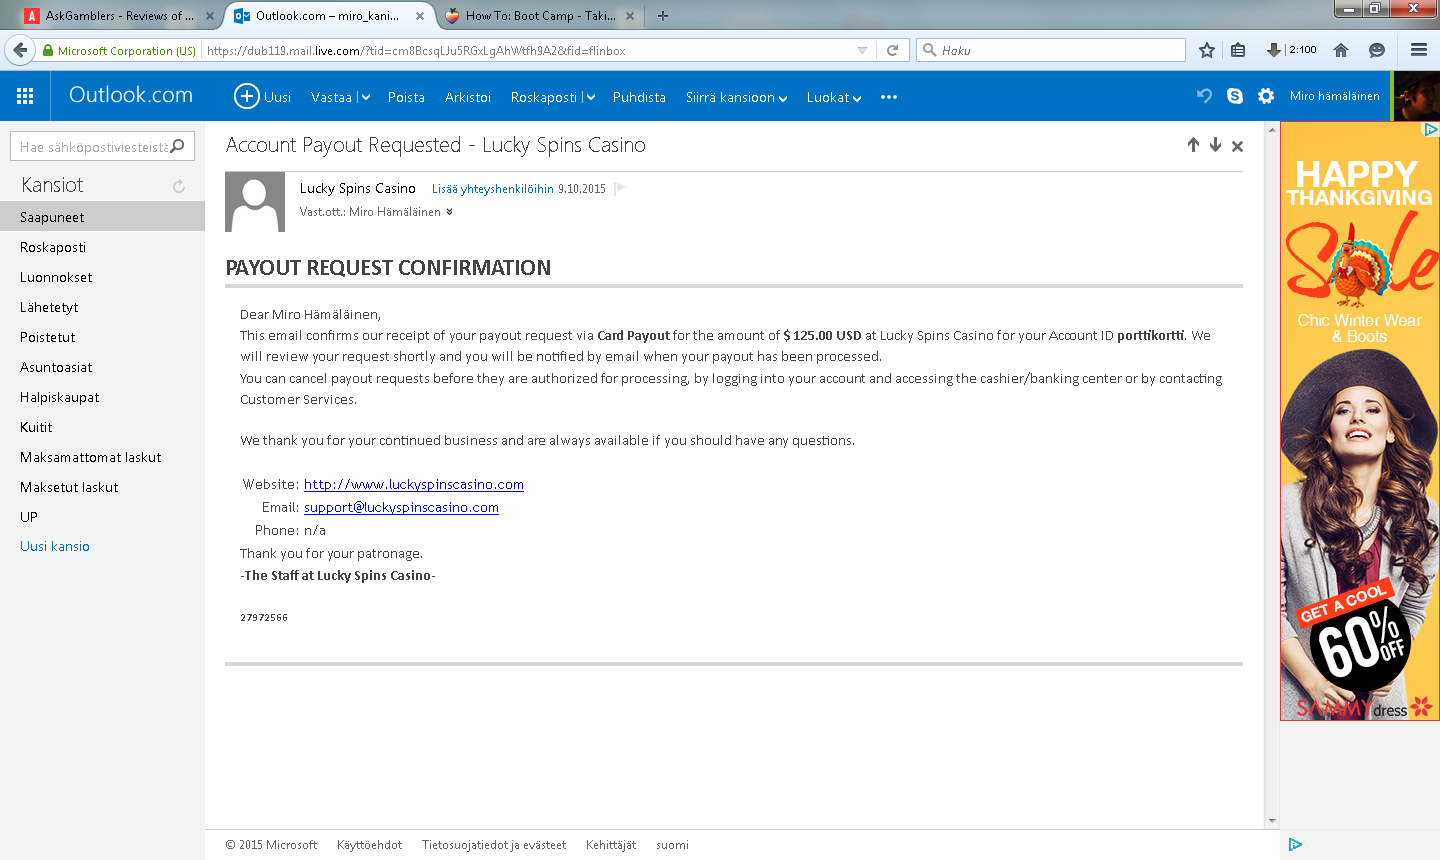Flag the message with flag icon

click(x=620, y=188)
